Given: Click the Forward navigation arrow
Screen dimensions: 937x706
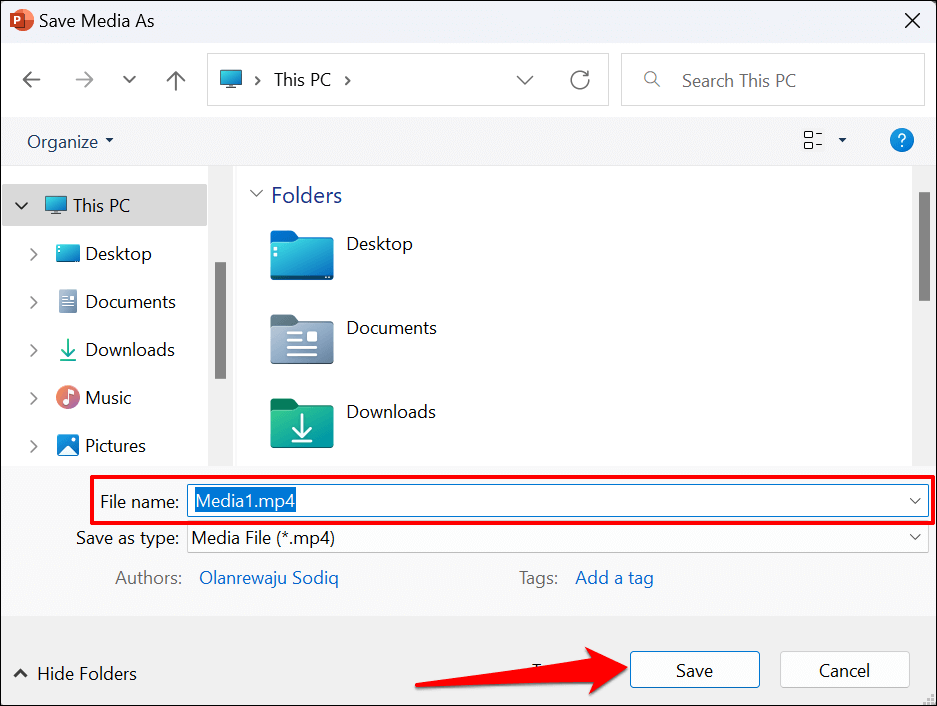Looking at the screenshot, I should [x=84, y=81].
